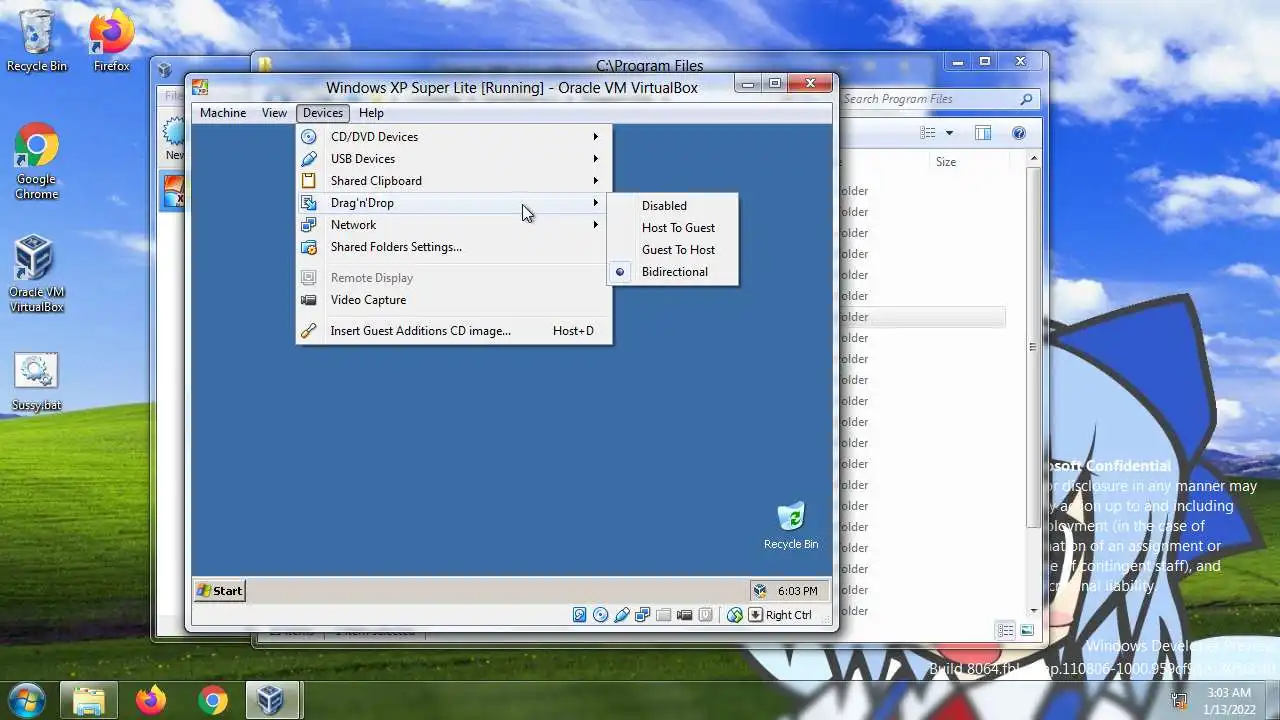Click the Right Ctrl host key label

788,615
